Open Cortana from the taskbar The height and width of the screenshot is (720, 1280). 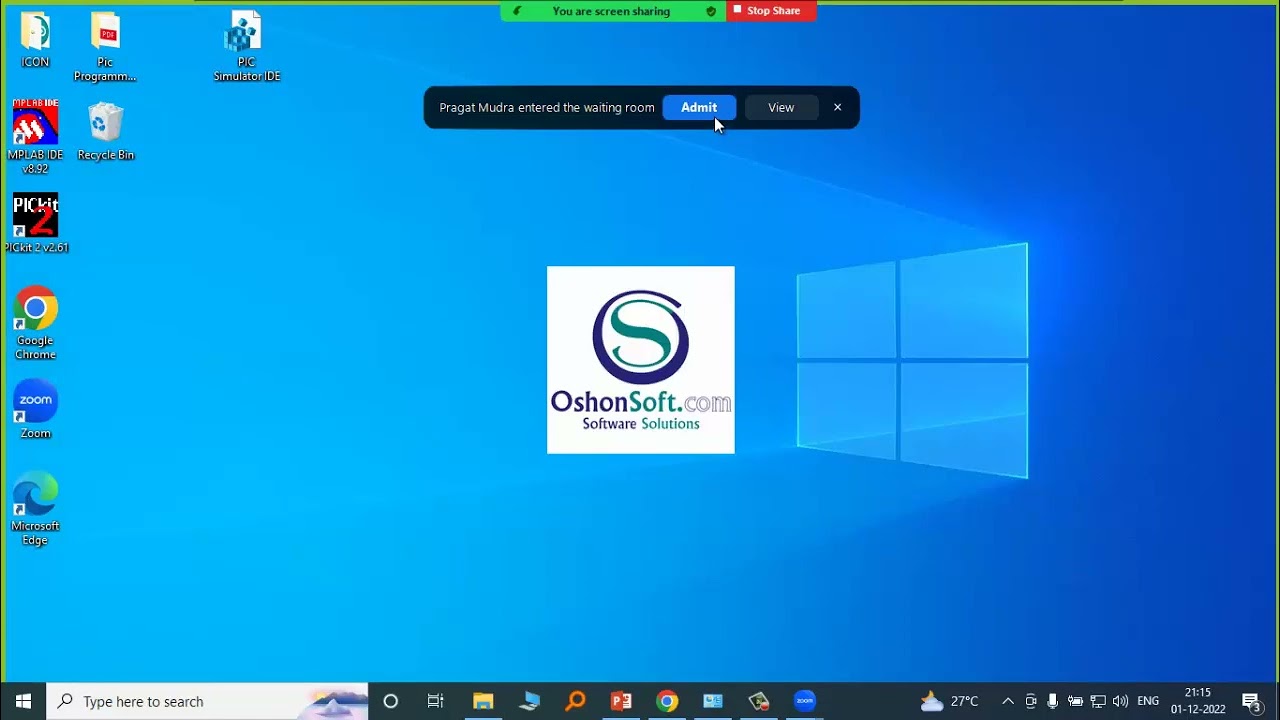click(391, 701)
